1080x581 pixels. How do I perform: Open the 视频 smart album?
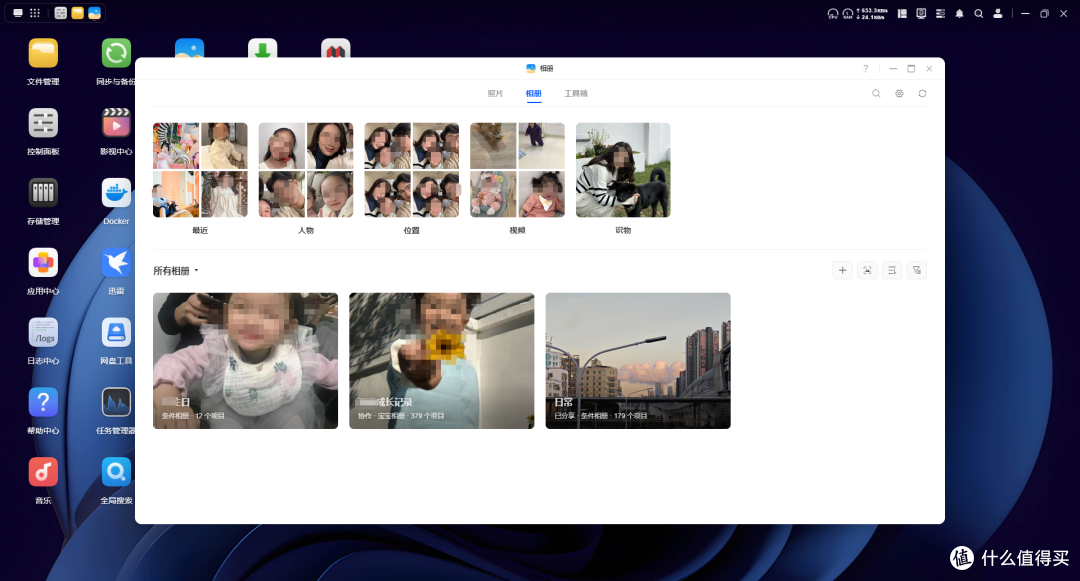coord(517,170)
